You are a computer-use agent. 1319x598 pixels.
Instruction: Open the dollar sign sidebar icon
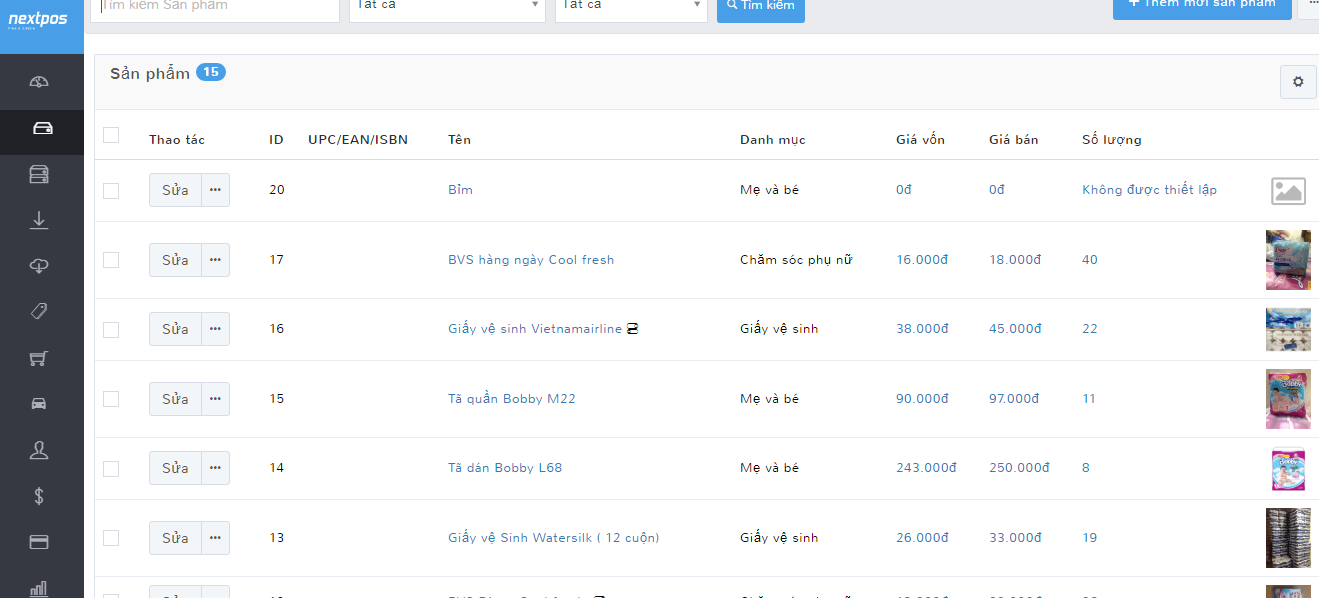pos(39,496)
